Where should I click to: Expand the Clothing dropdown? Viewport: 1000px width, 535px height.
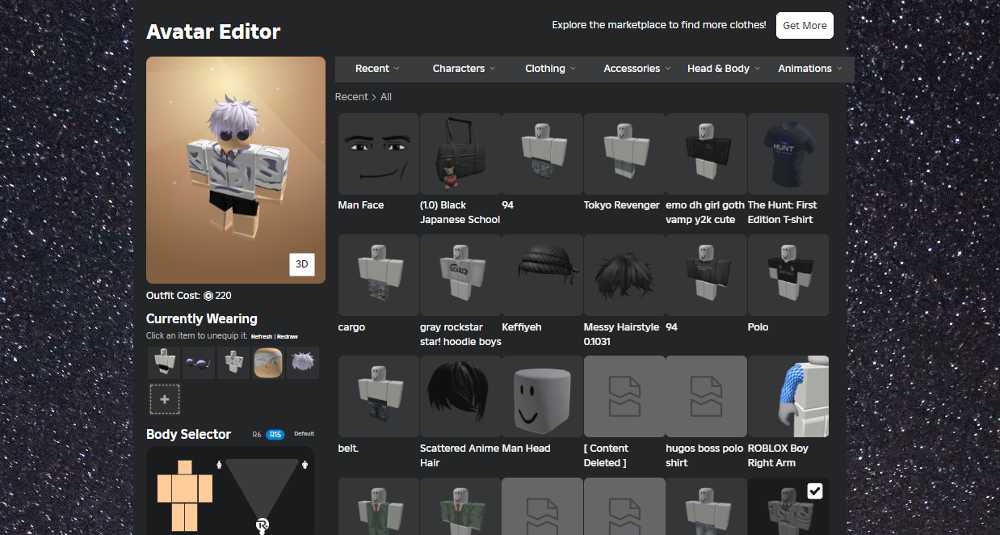pos(551,68)
